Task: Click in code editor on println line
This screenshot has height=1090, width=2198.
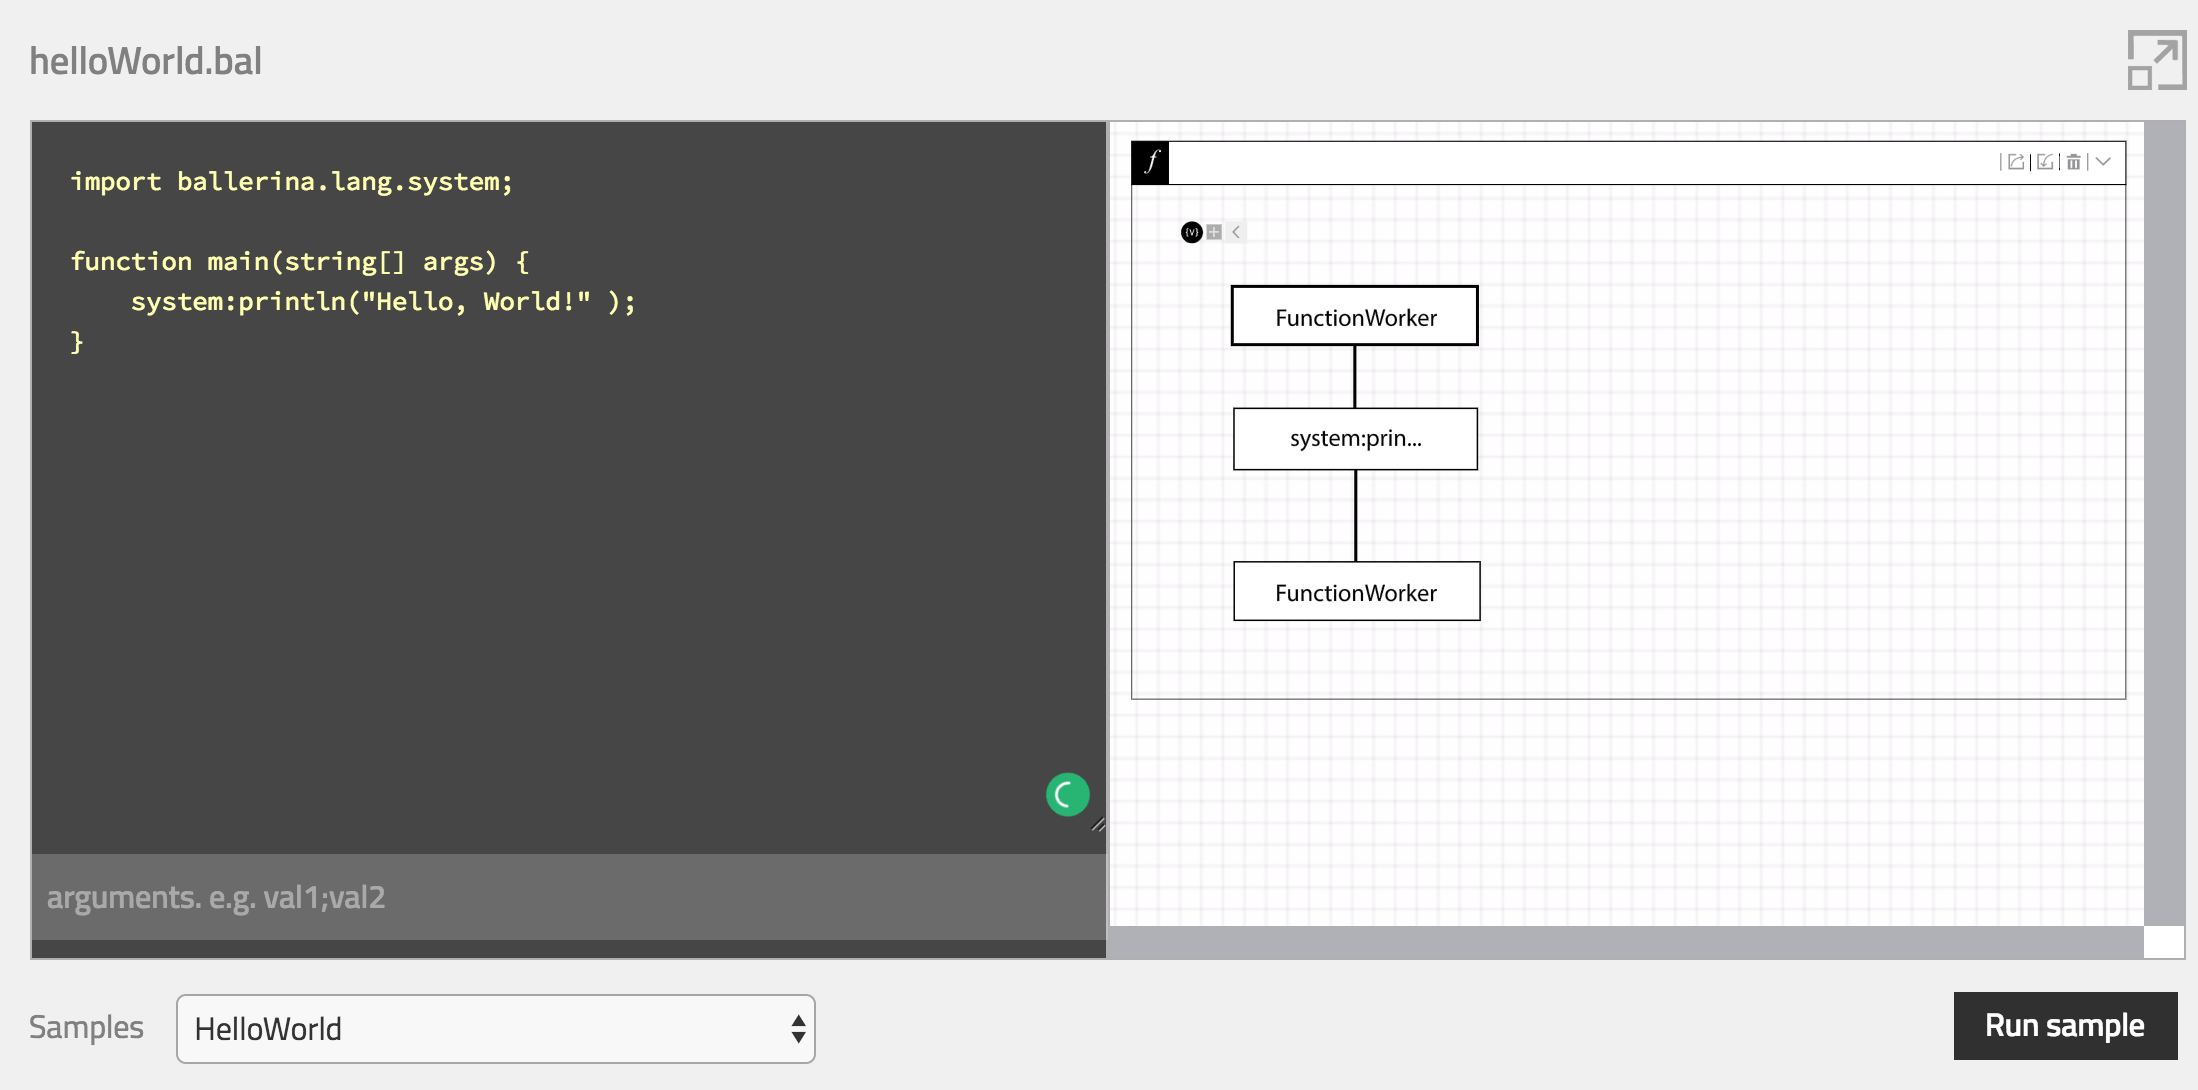Action: [383, 302]
